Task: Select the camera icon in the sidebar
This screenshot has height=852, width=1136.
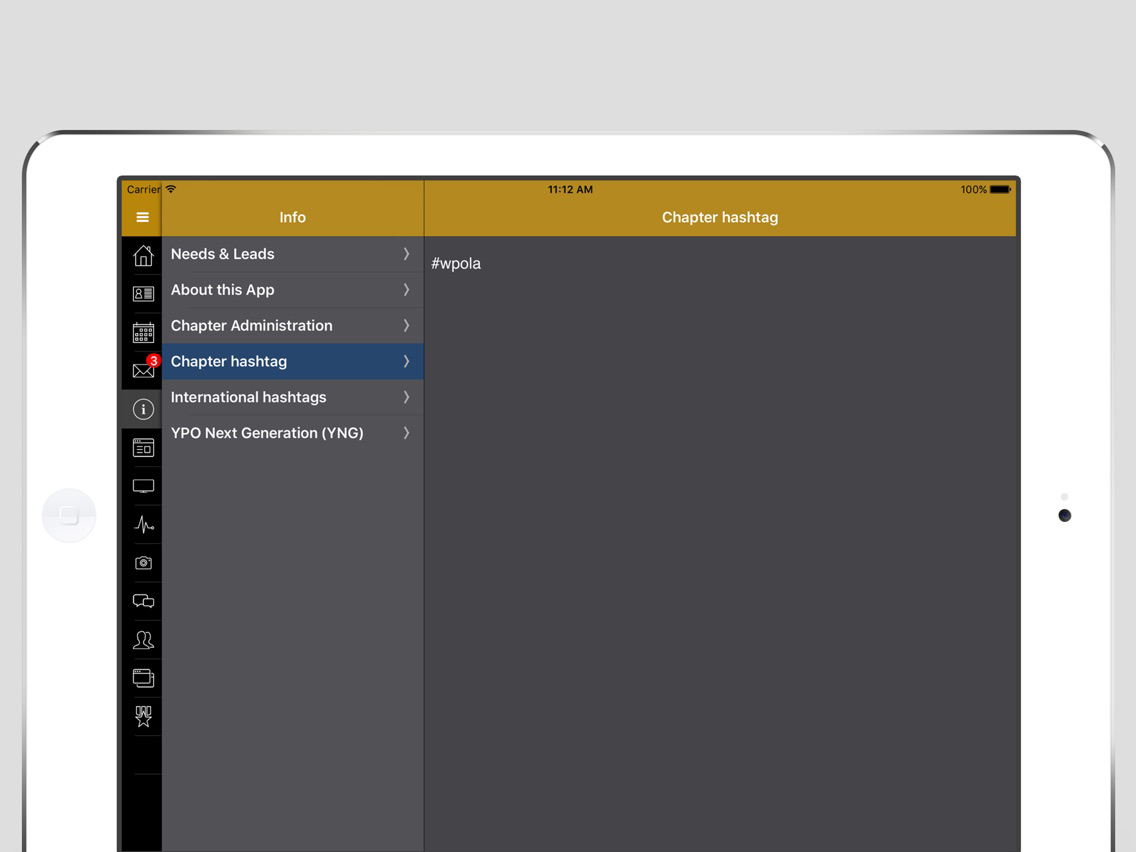Action: click(142, 563)
